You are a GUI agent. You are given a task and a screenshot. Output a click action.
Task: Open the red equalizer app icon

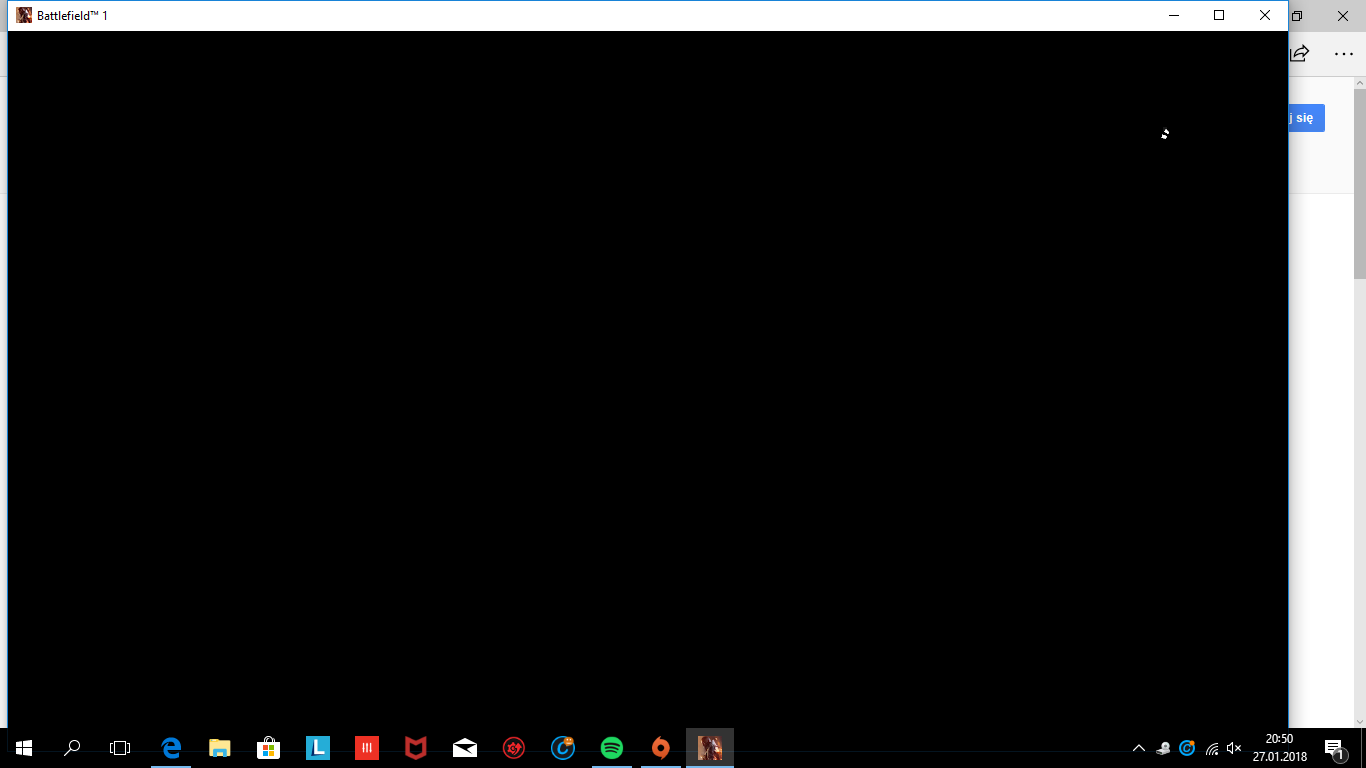(367, 747)
